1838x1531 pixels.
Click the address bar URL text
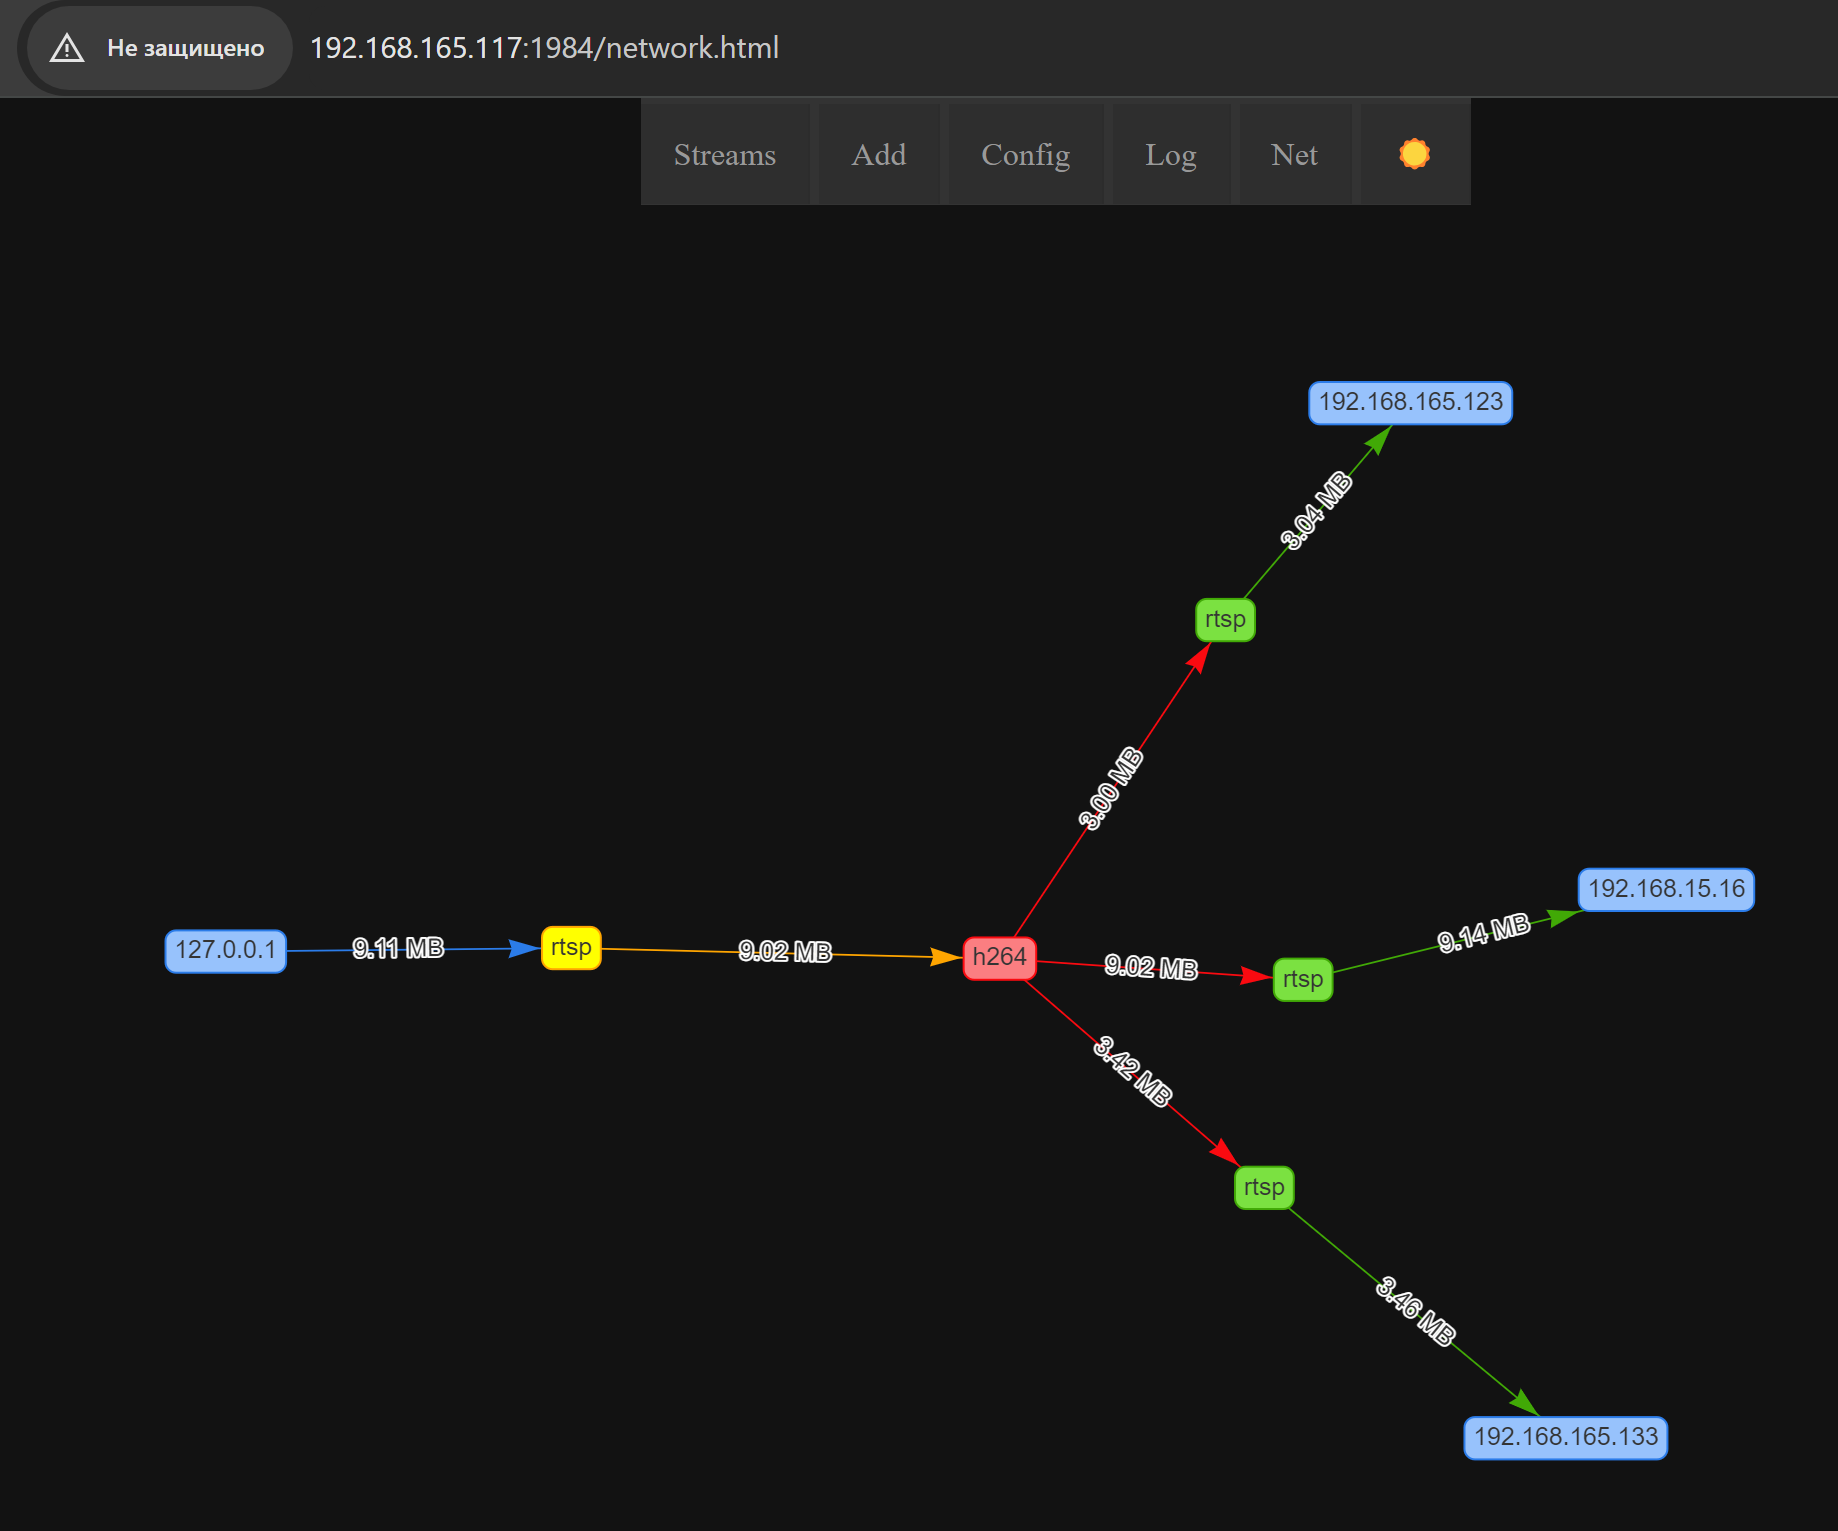pyautogui.click(x=544, y=48)
